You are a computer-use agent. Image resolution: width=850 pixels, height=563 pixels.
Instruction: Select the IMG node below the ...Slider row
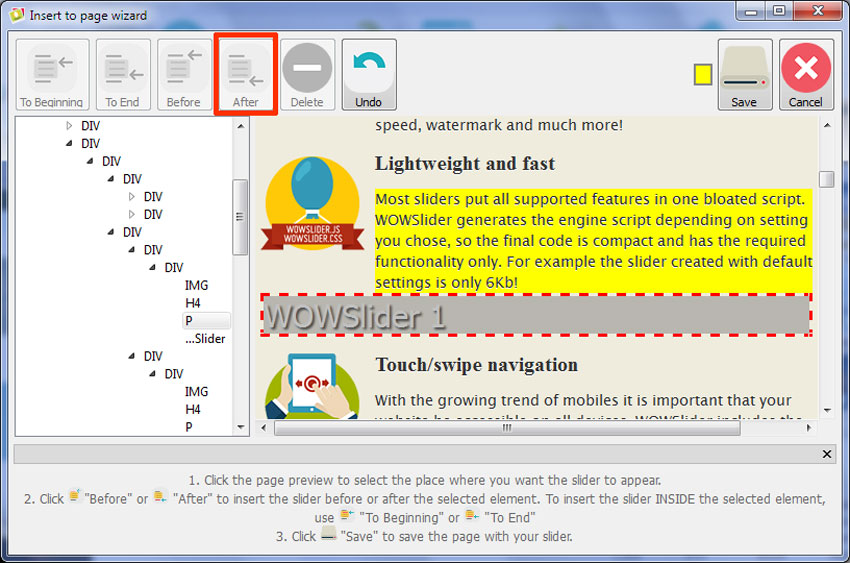click(196, 391)
